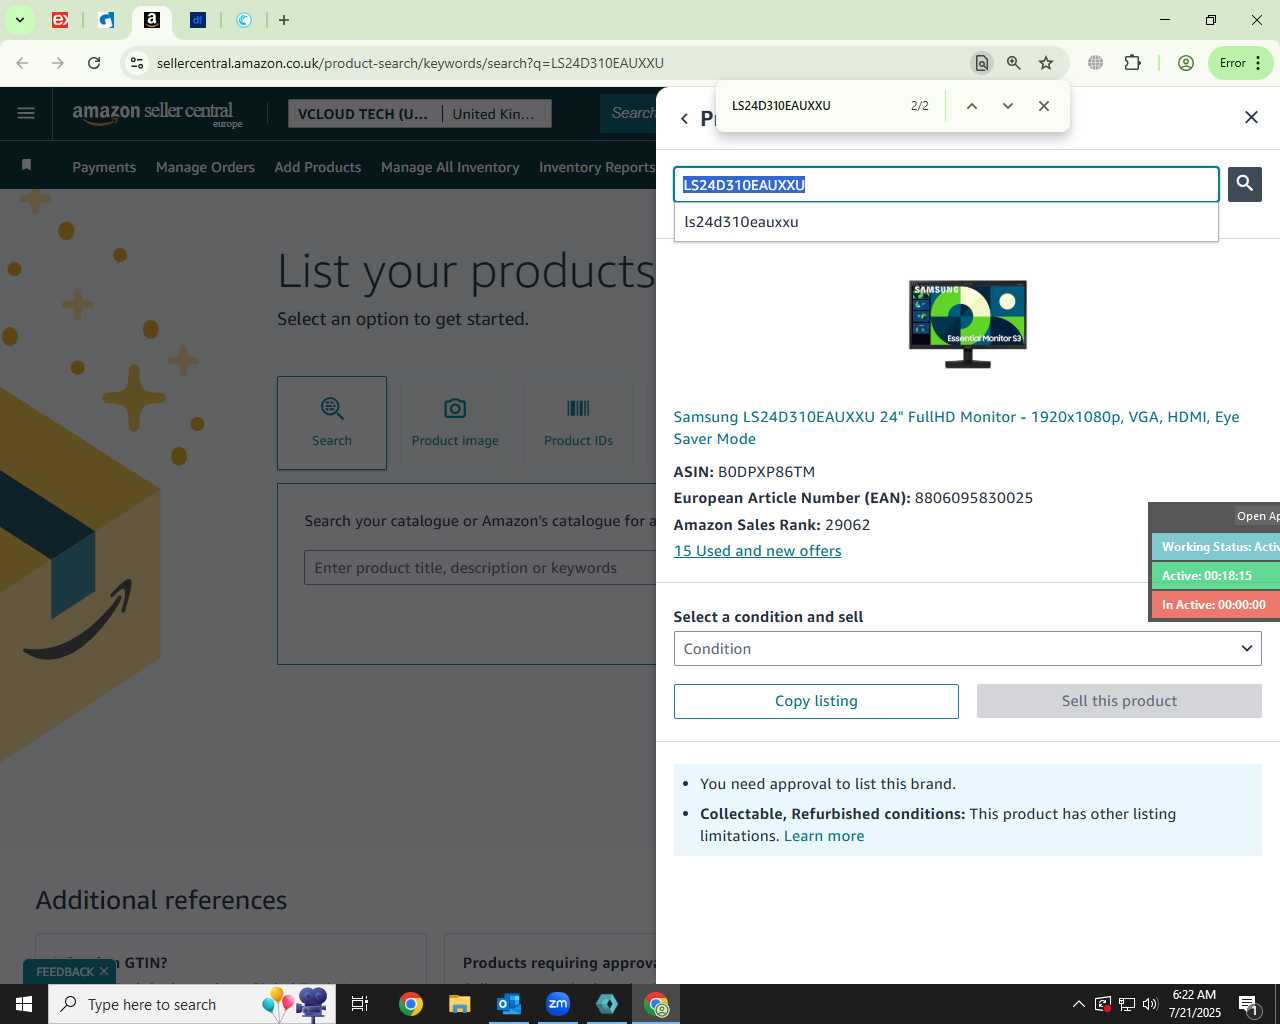Image resolution: width=1280 pixels, height=1024 pixels.
Task: Close the find-in-page bar
Action: [1044, 106]
